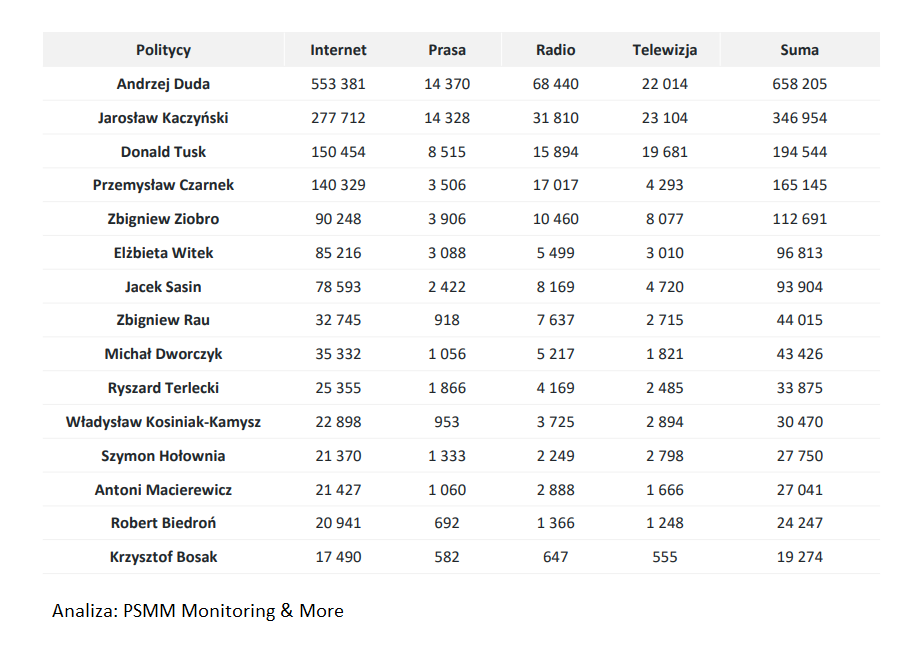Screen dimensions: 908x647
Task: Click Andrzej Duda's Suma value 658 205
Action: tap(799, 84)
